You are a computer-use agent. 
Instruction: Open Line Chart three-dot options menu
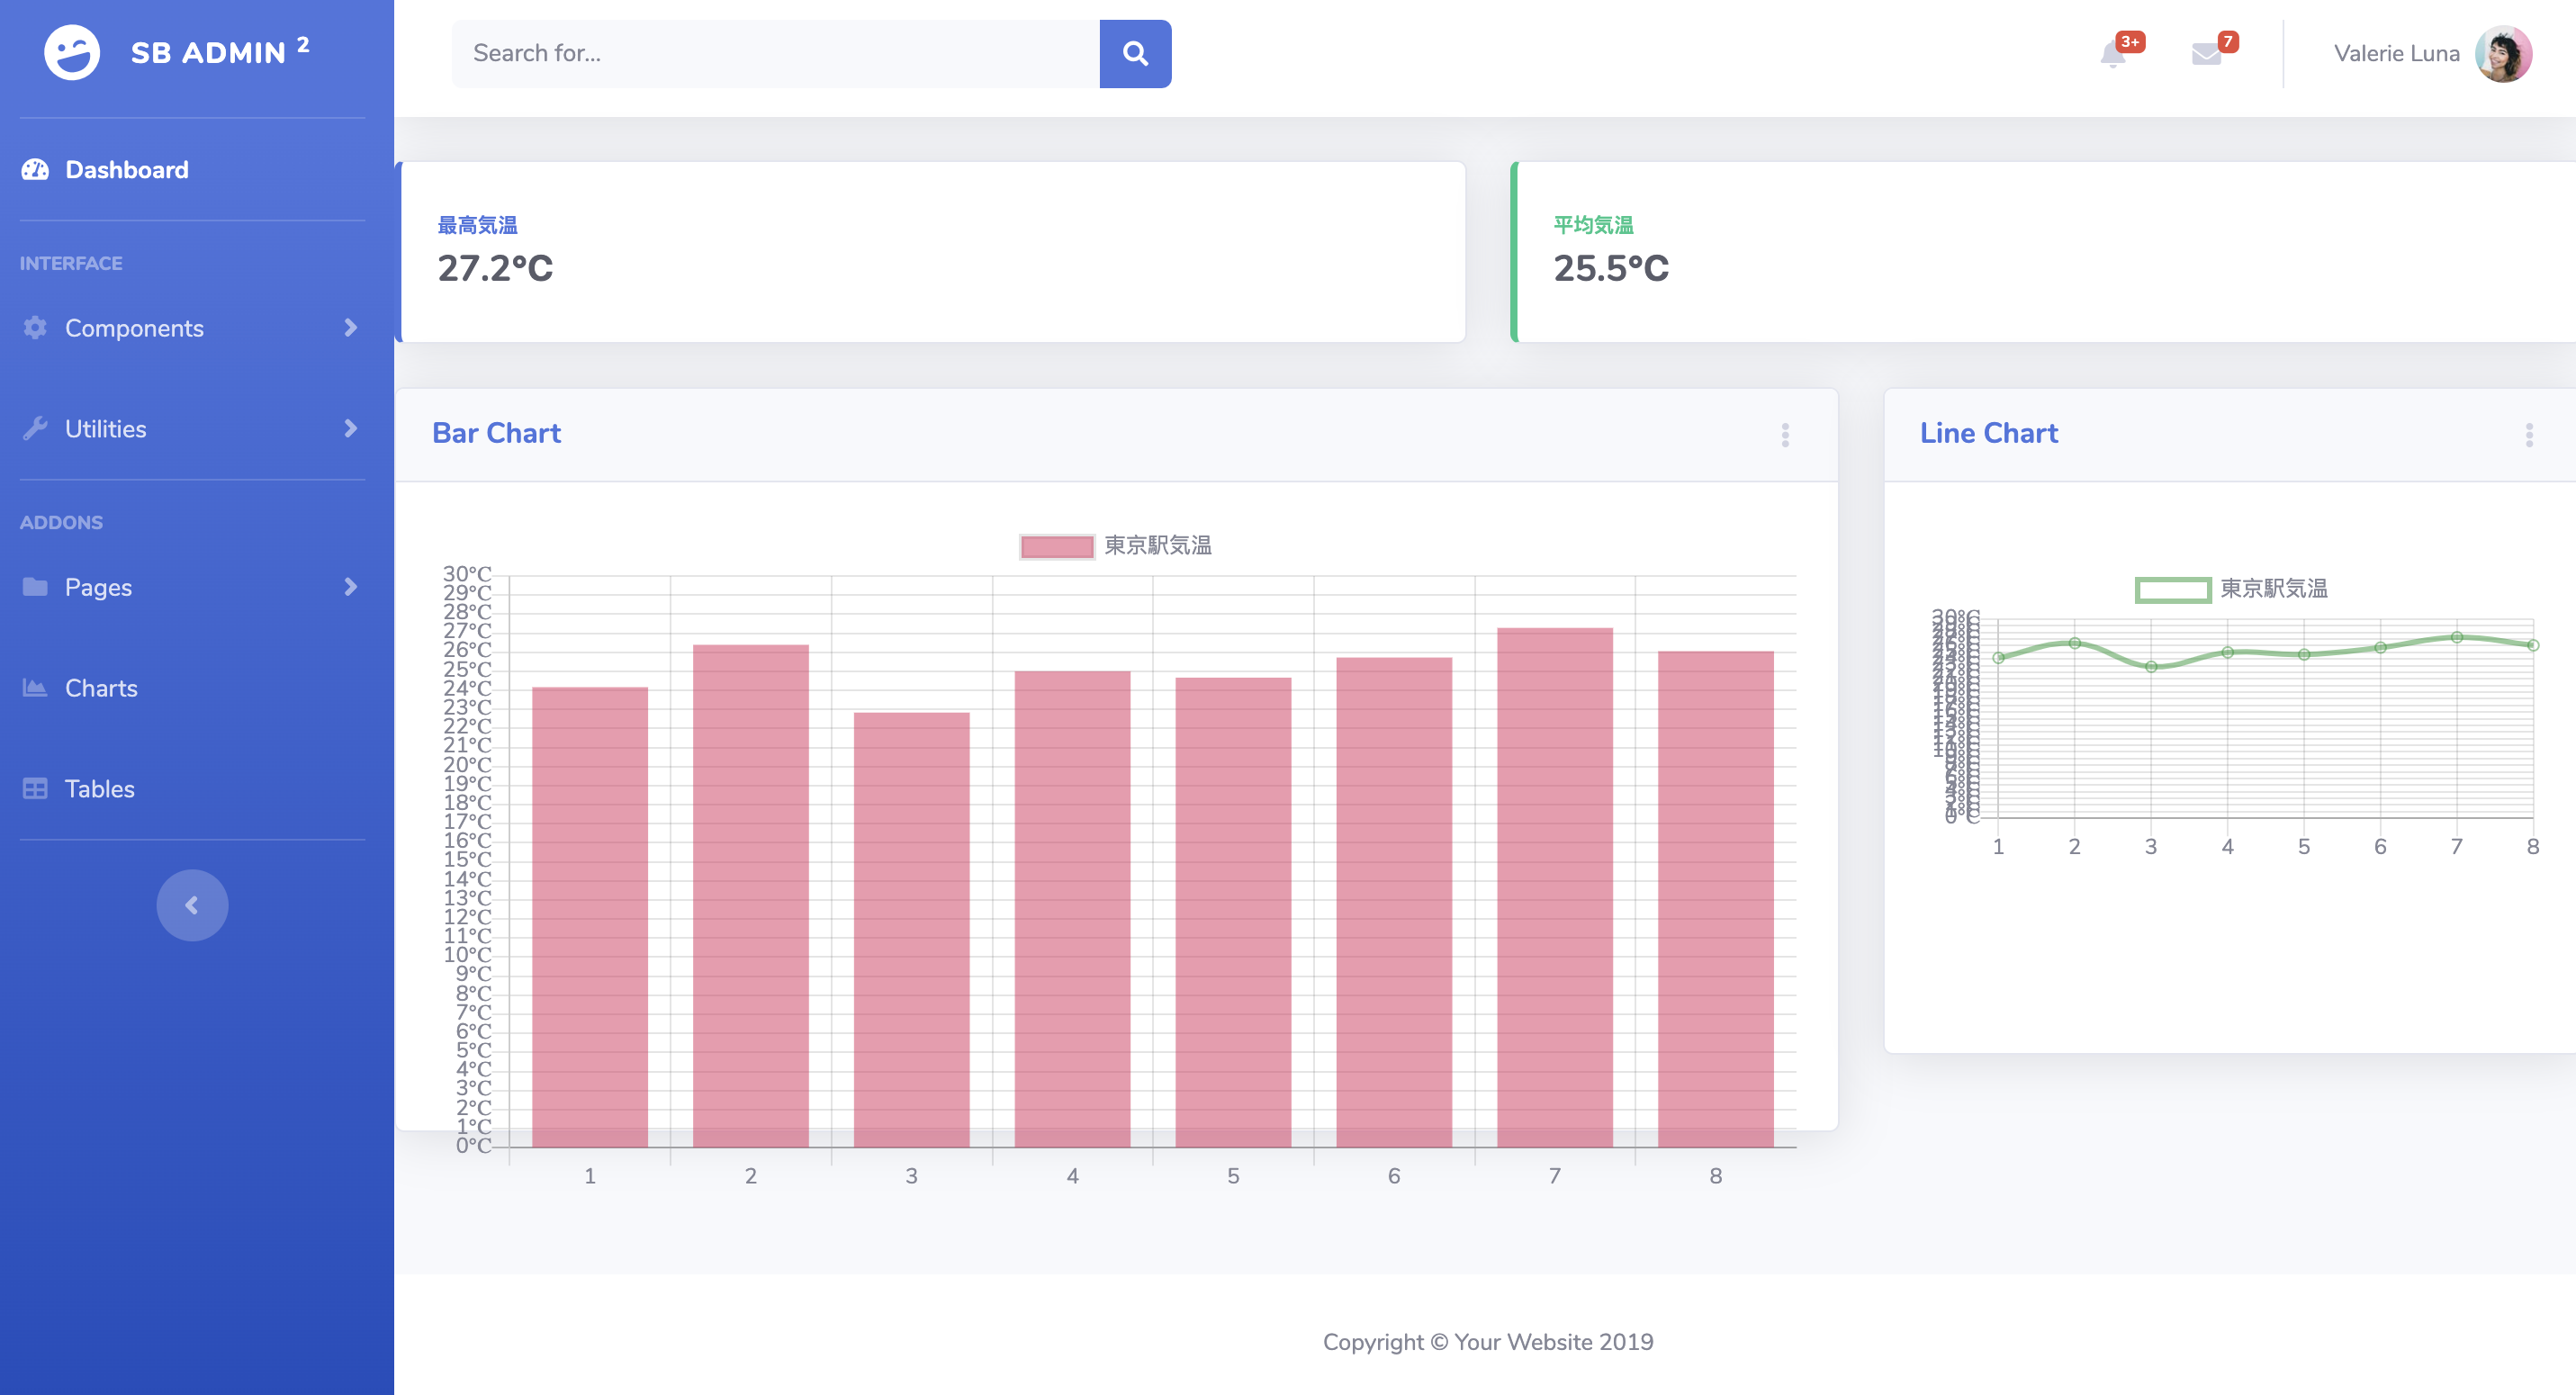point(2528,434)
